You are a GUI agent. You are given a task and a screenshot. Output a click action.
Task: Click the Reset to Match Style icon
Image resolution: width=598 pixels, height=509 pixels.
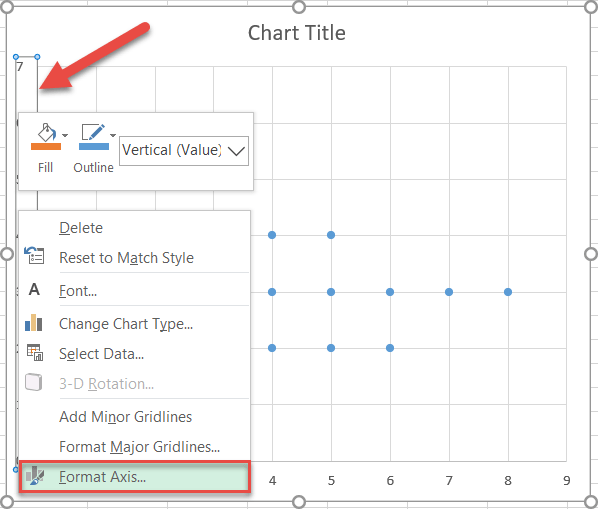(34, 255)
